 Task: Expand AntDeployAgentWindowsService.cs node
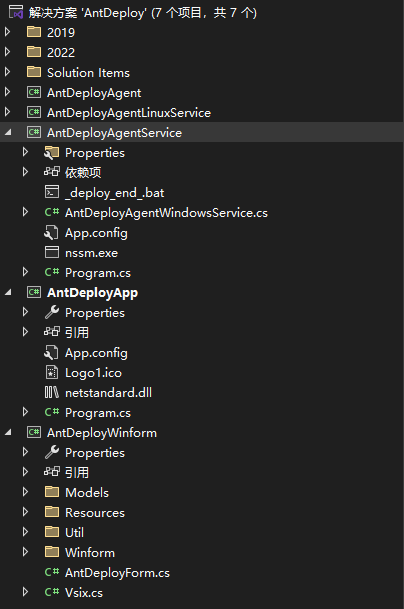coord(25,212)
